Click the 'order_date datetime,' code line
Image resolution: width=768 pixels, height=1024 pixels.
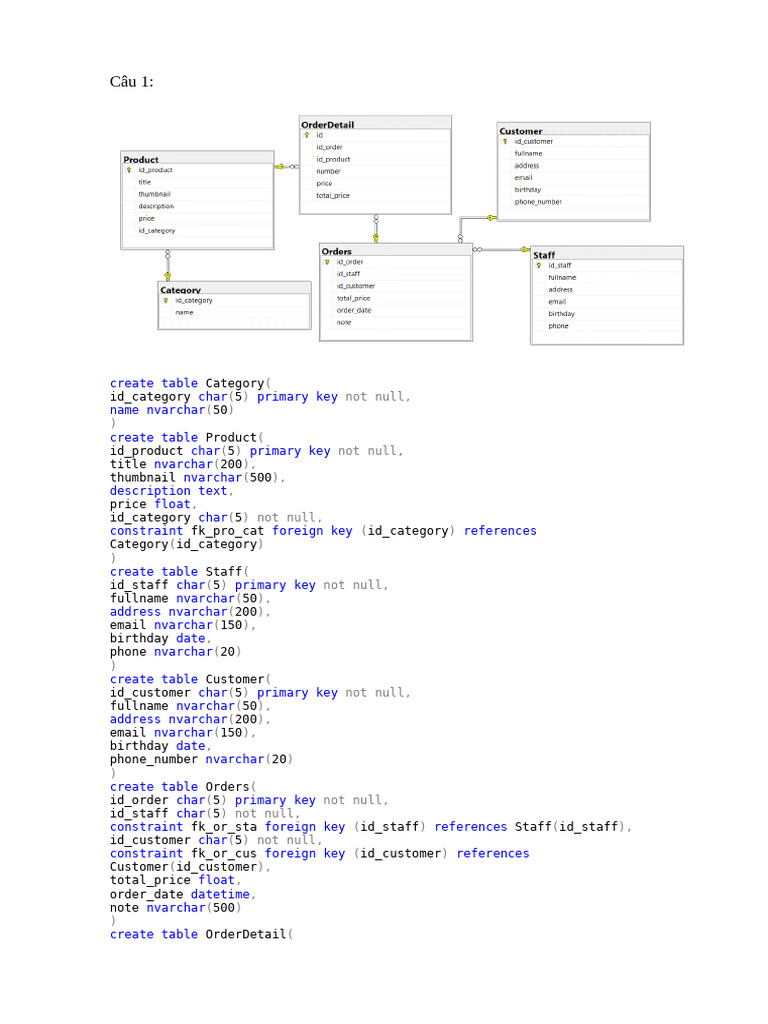[183, 894]
